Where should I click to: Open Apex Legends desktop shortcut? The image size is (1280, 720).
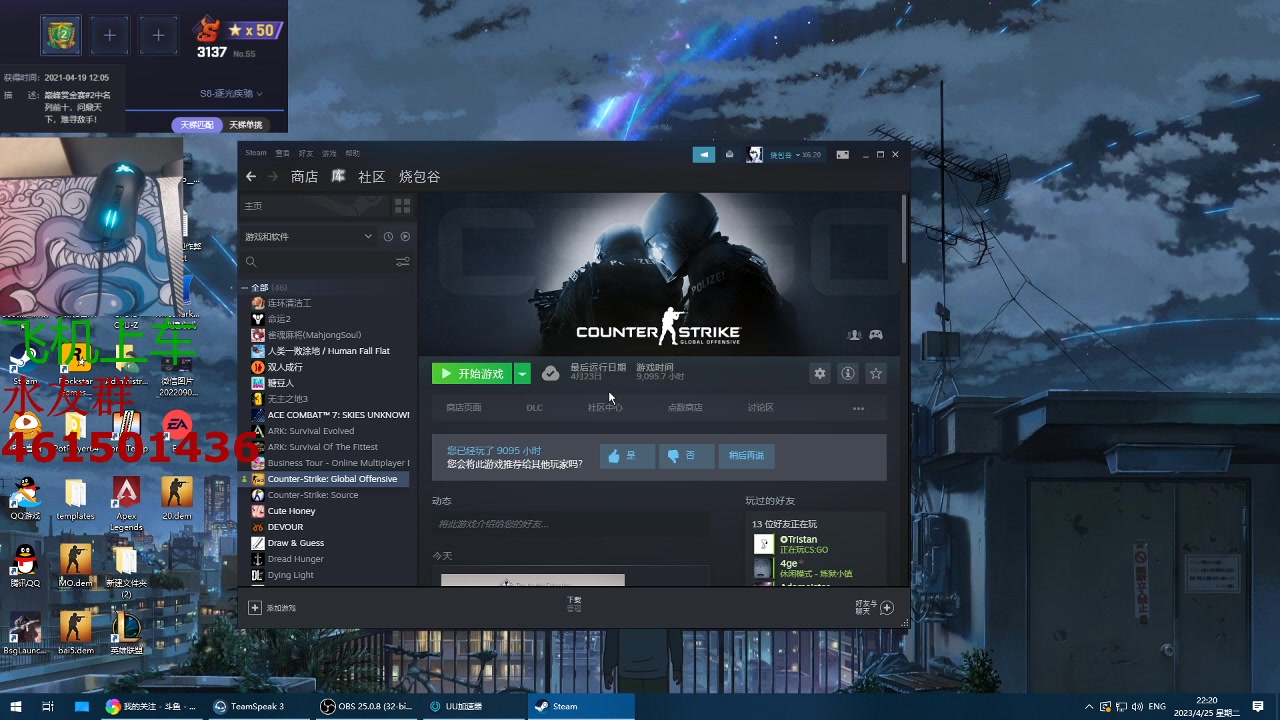click(x=126, y=504)
